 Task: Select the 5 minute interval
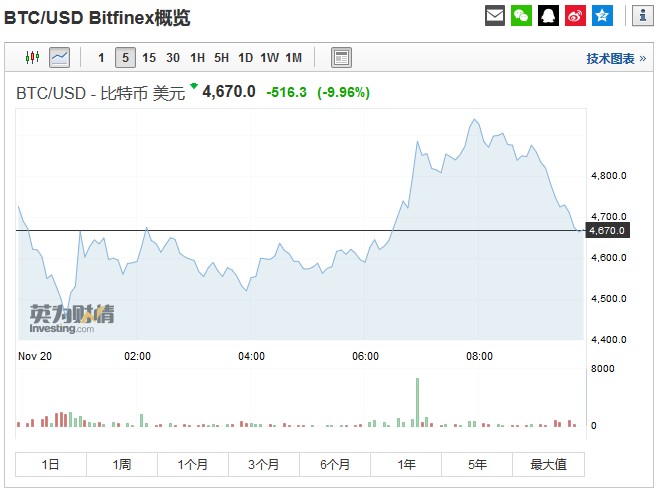coord(125,57)
